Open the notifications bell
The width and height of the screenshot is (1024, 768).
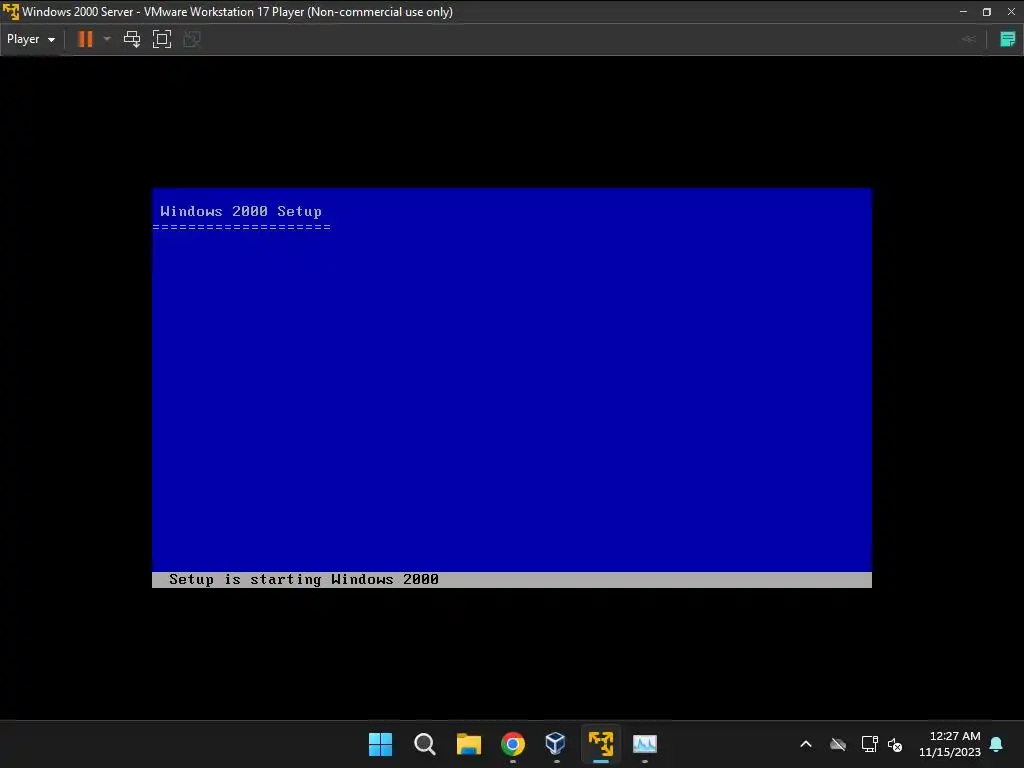click(x=997, y=744)
